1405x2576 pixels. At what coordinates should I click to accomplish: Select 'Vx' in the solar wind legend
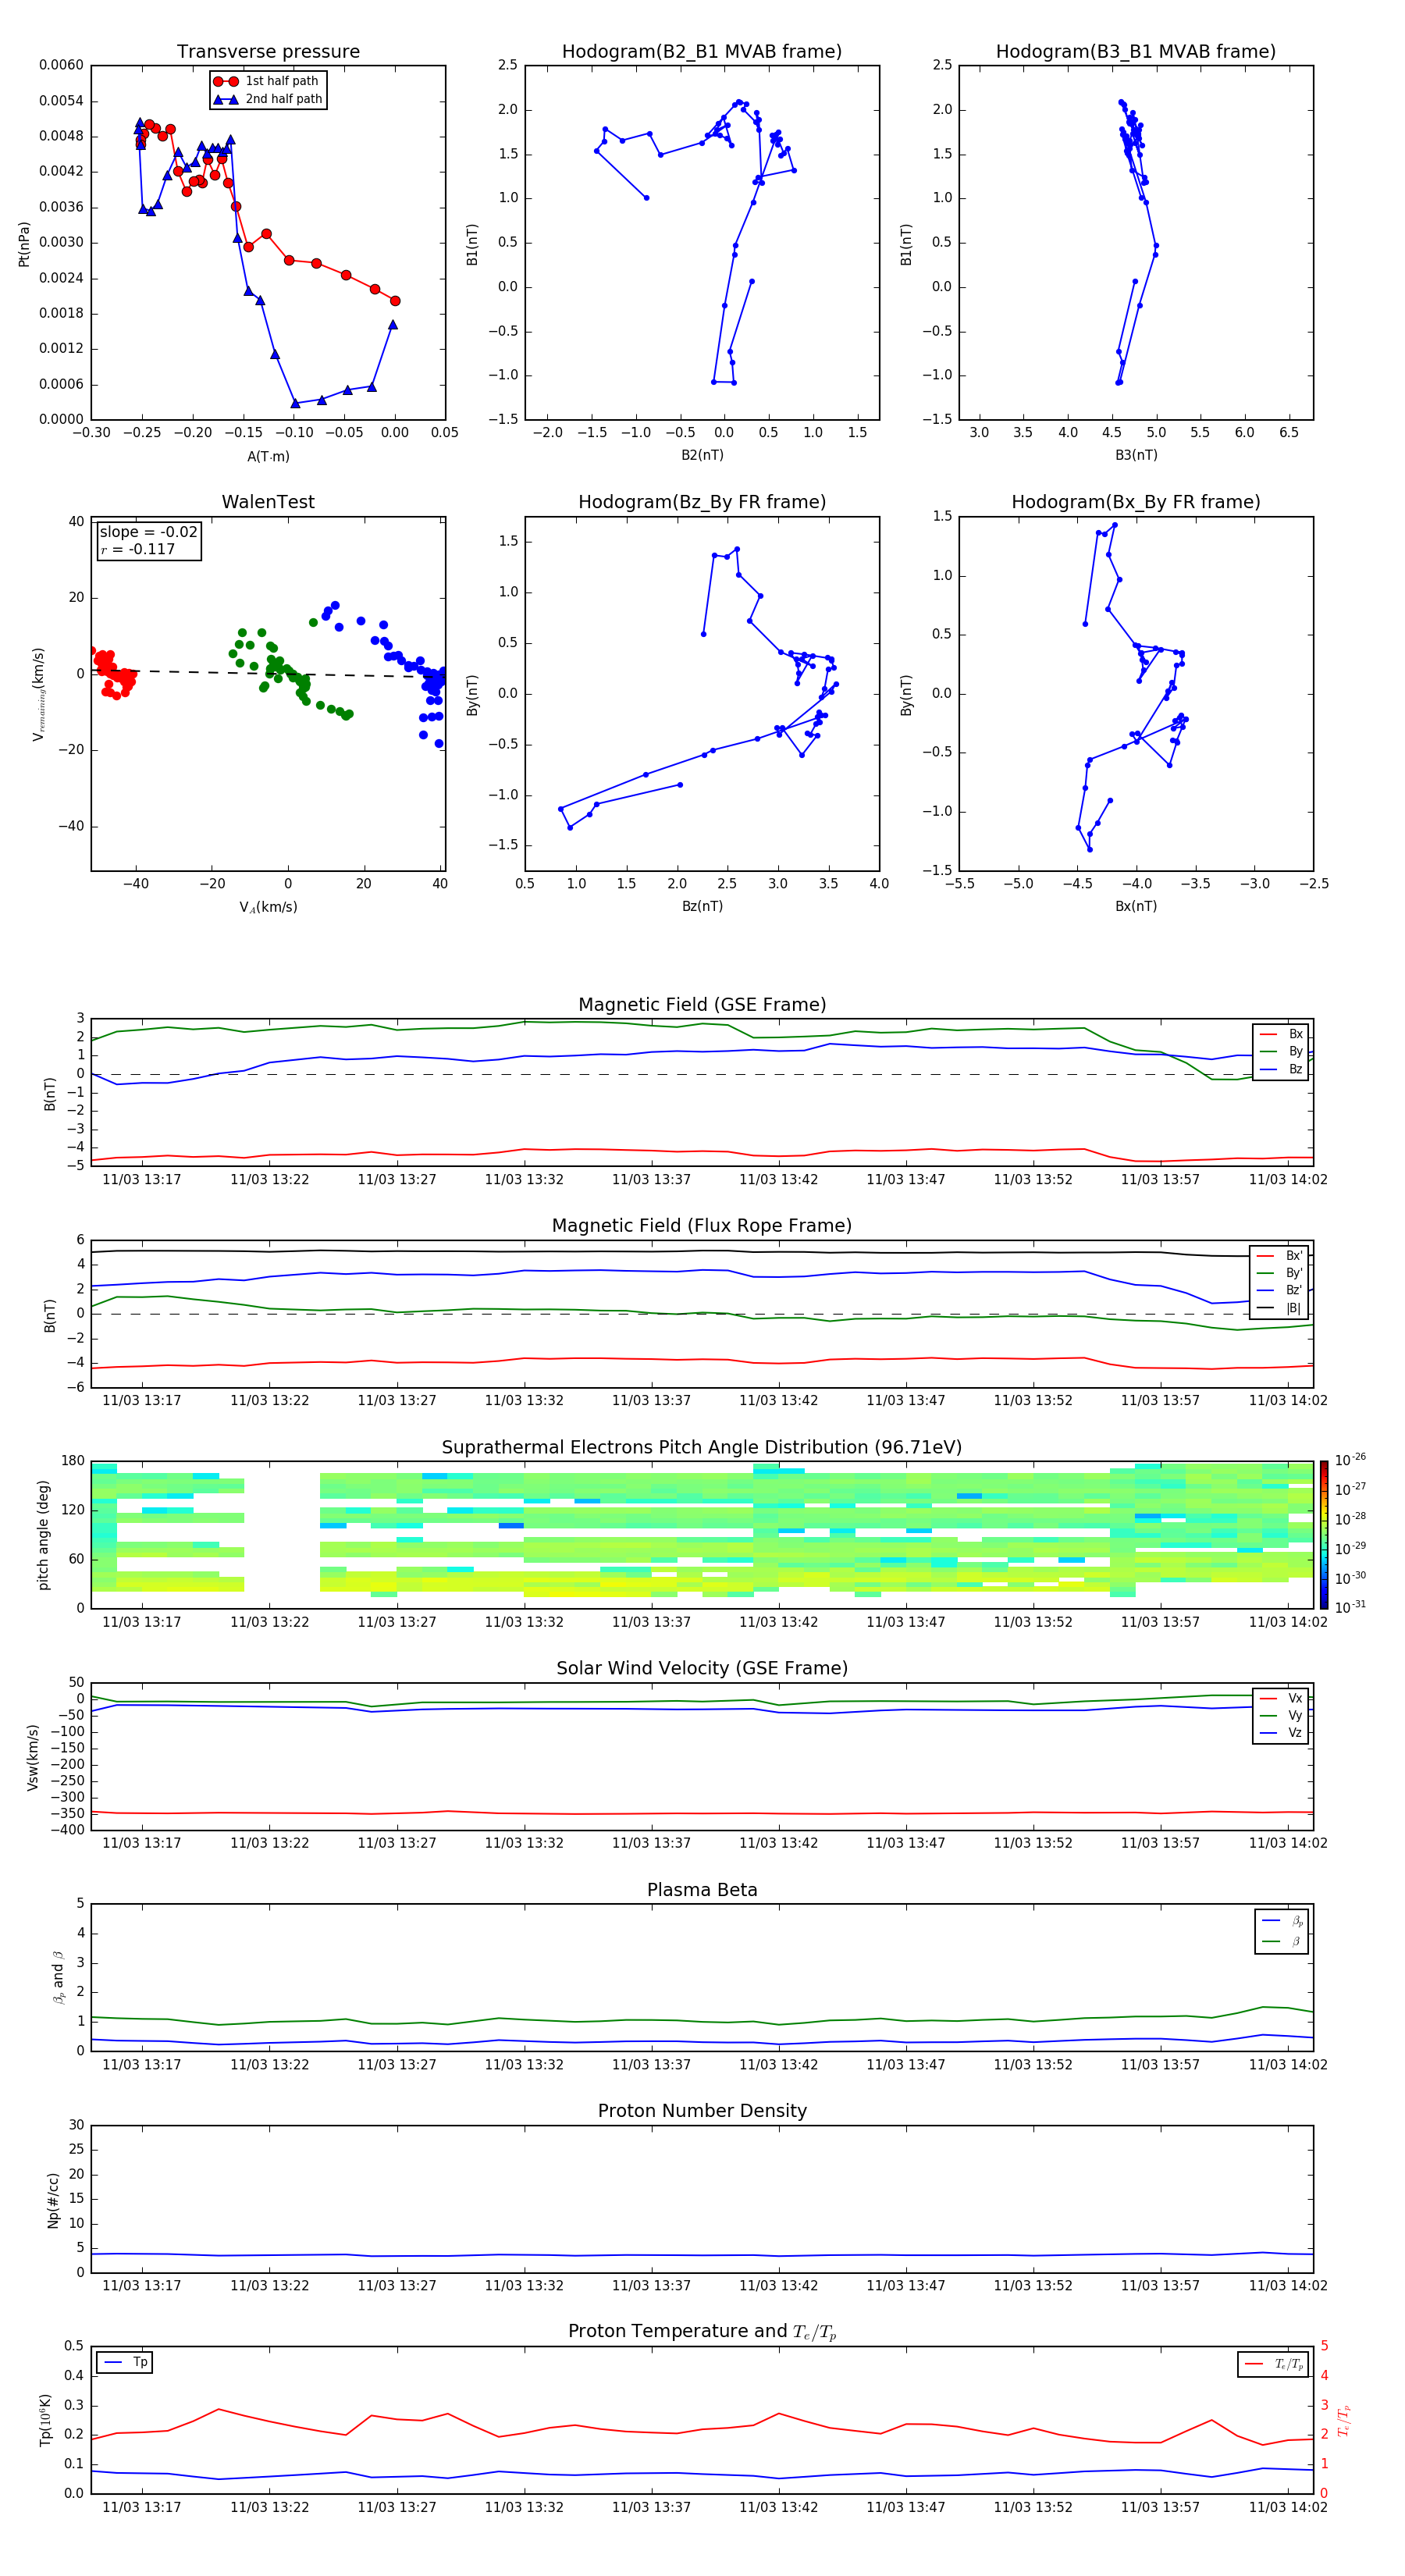click(1281, 1698)
